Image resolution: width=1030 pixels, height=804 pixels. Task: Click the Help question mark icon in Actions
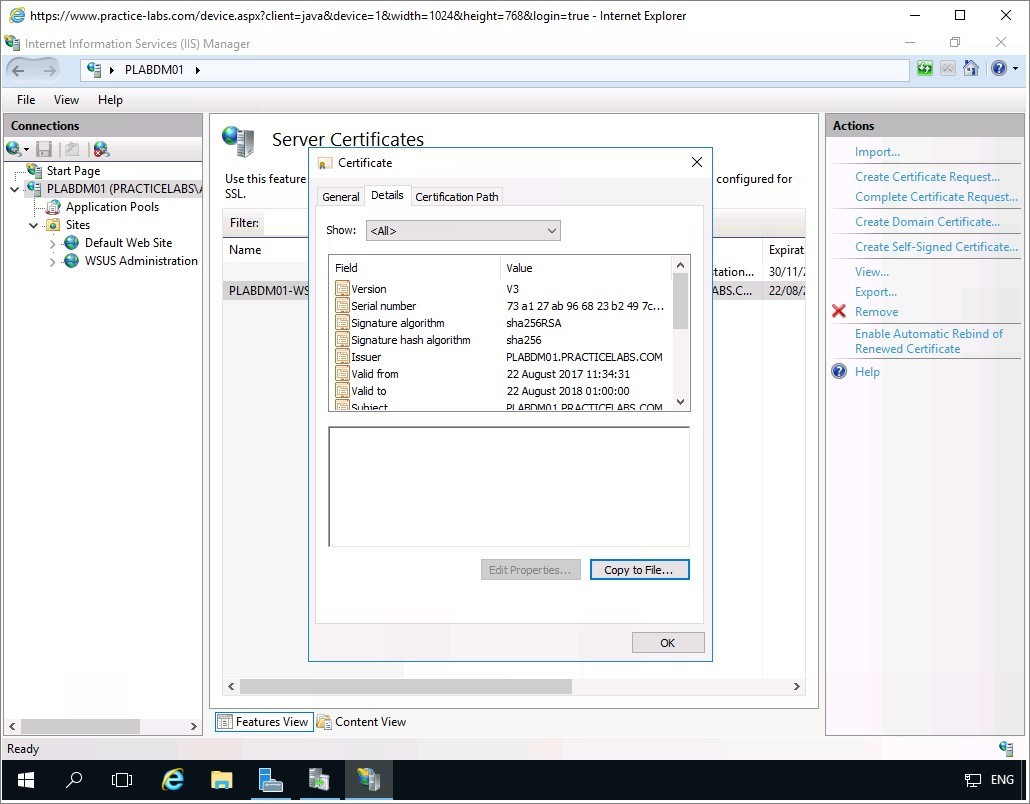[839, 372]
